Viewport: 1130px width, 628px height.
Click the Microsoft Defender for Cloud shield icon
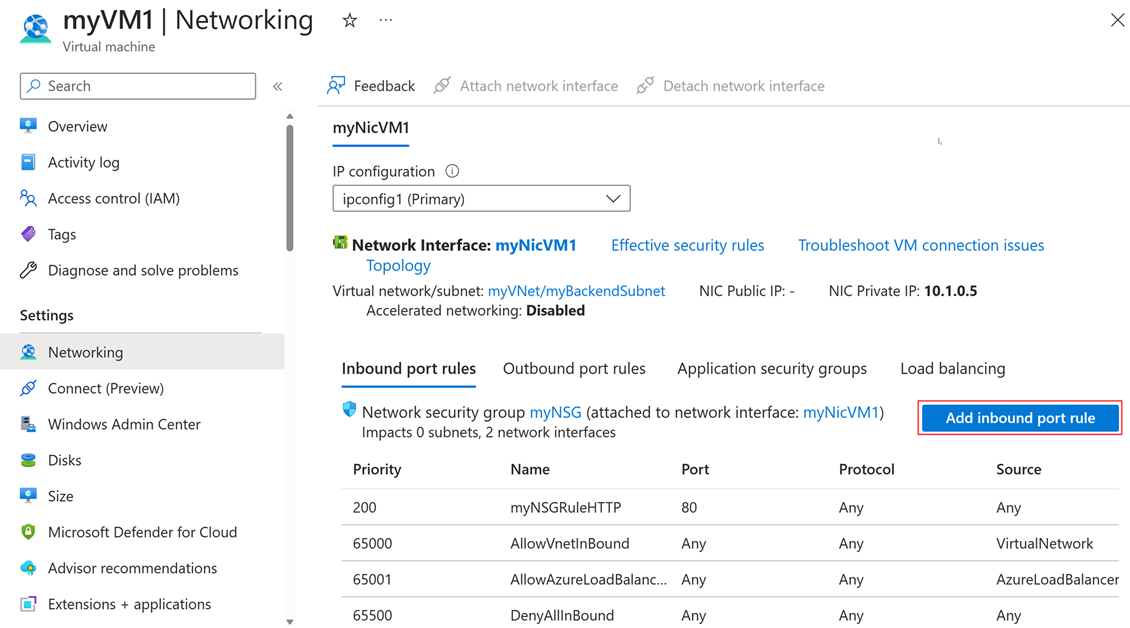click(x=28, y=532)
